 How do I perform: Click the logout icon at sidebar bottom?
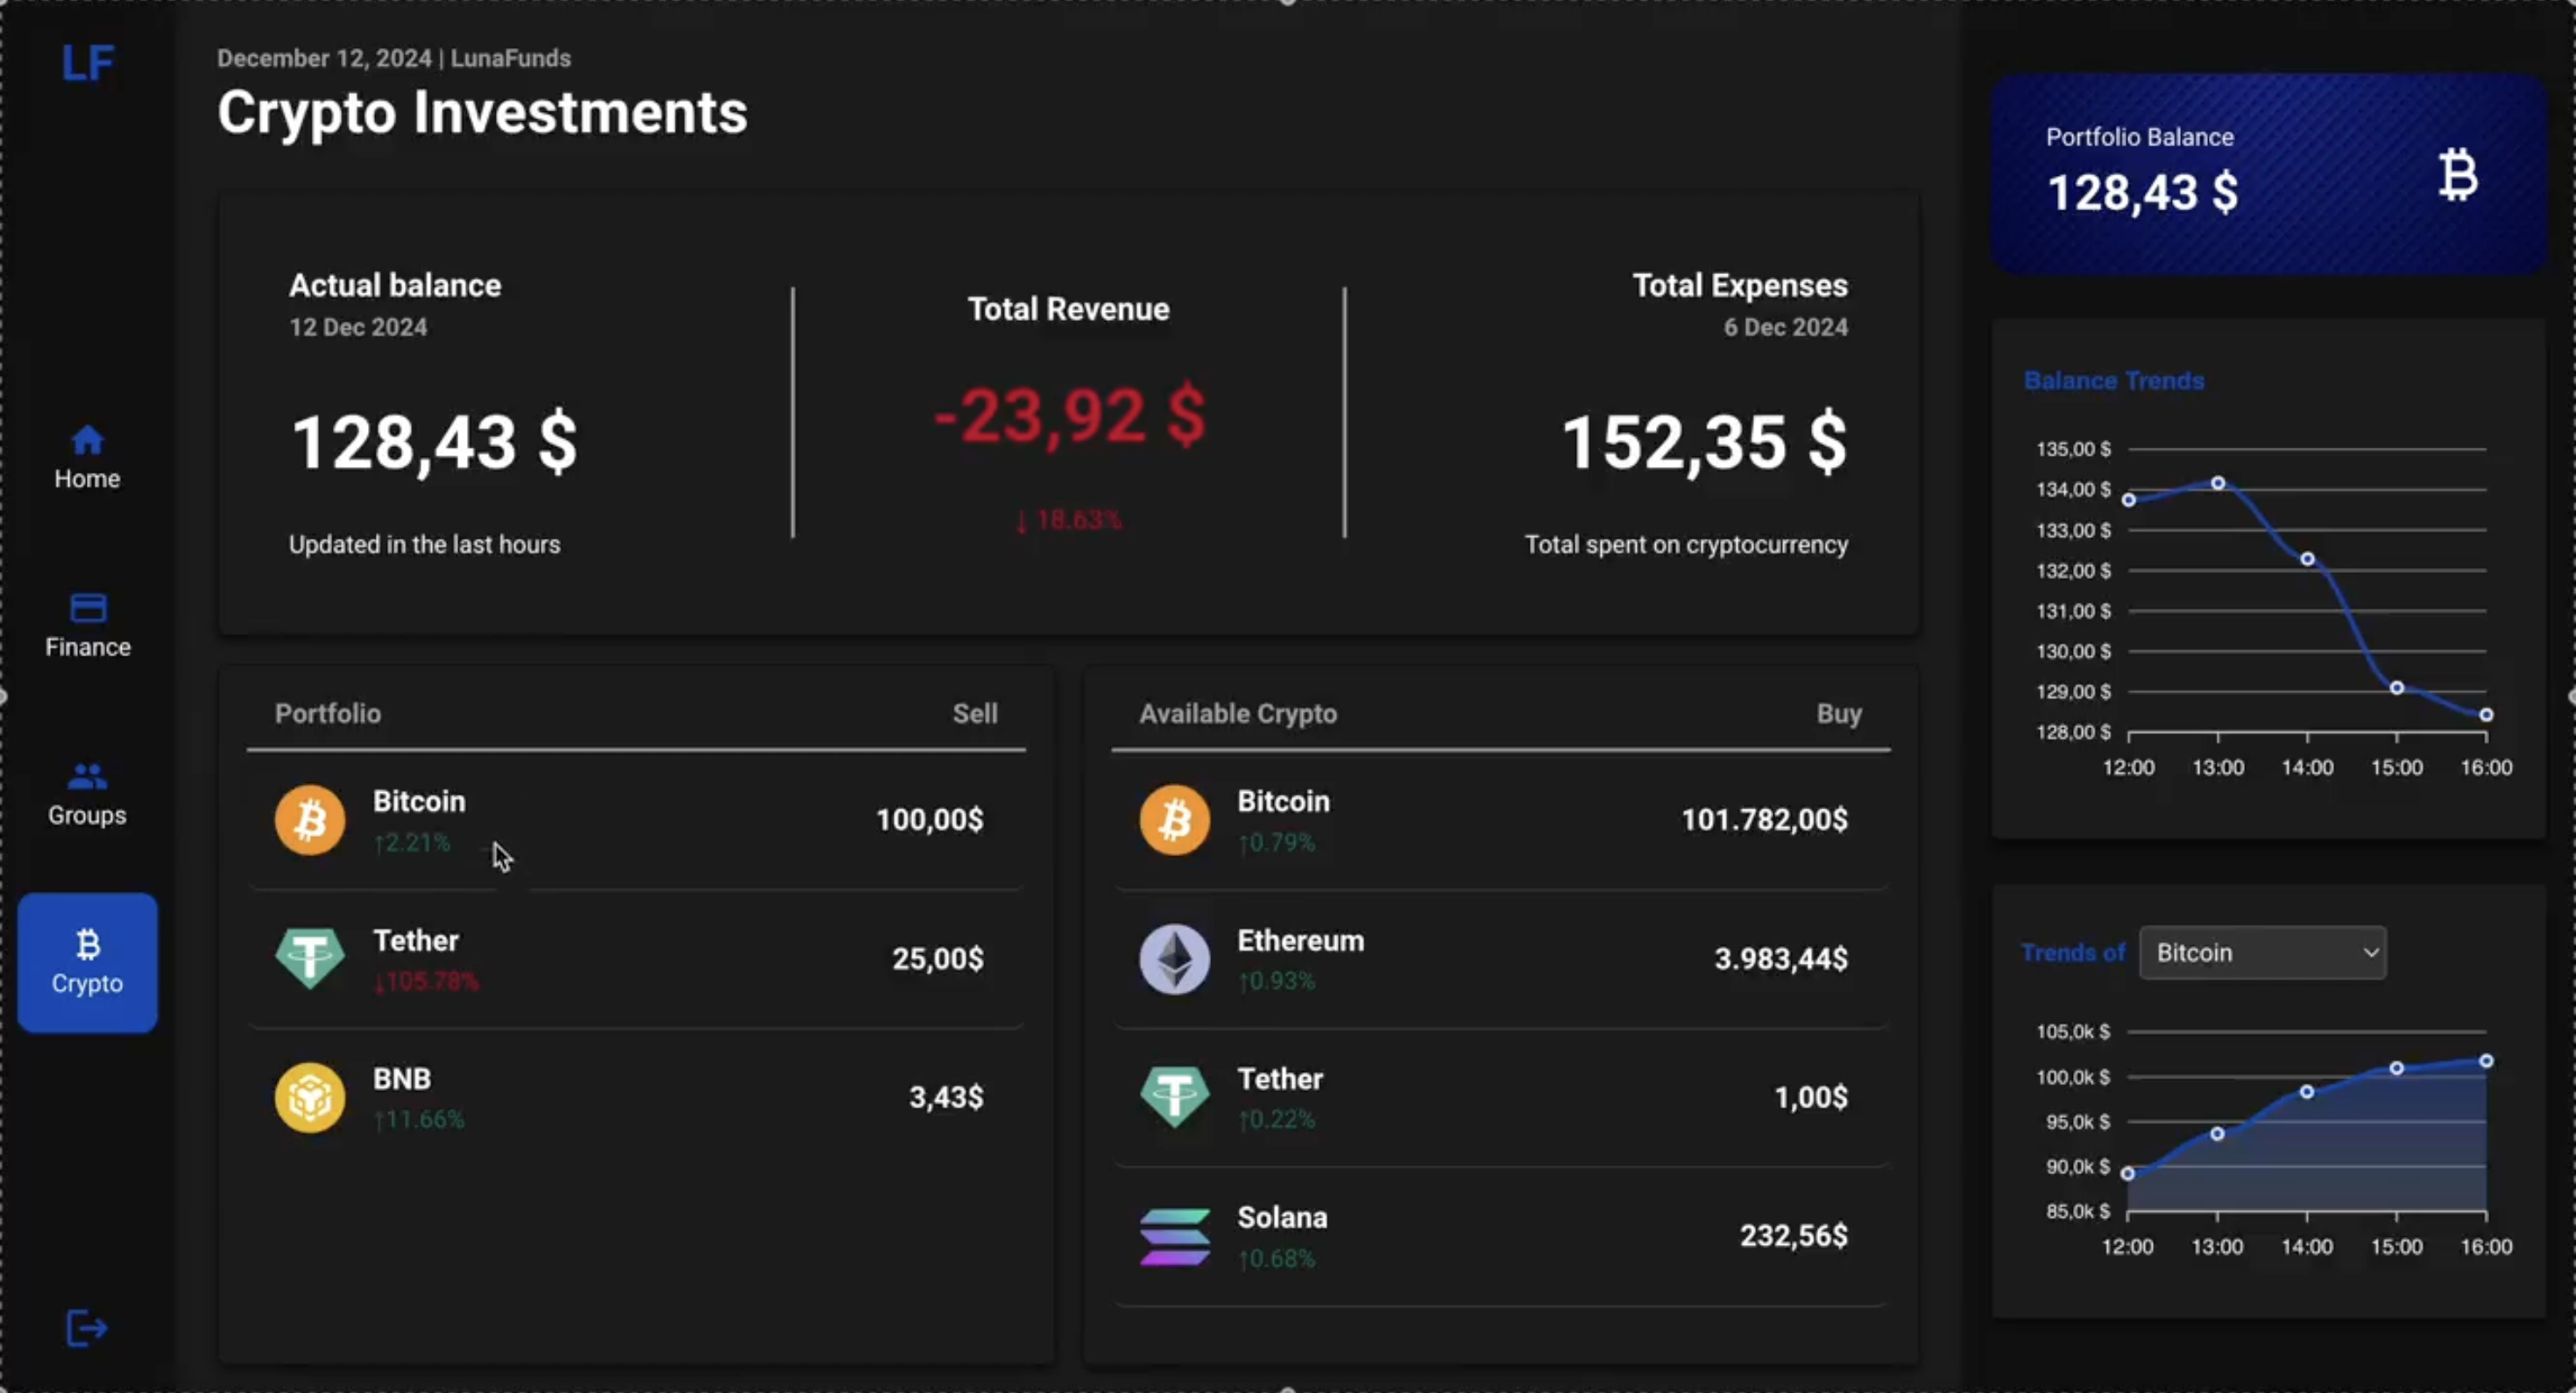tap(87, 1328)
